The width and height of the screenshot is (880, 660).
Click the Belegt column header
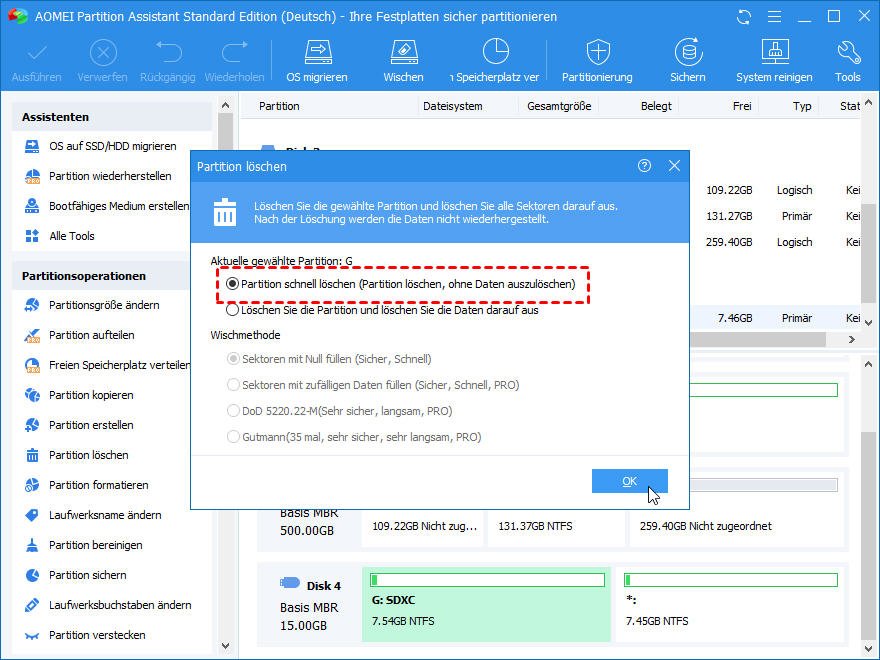656,106
